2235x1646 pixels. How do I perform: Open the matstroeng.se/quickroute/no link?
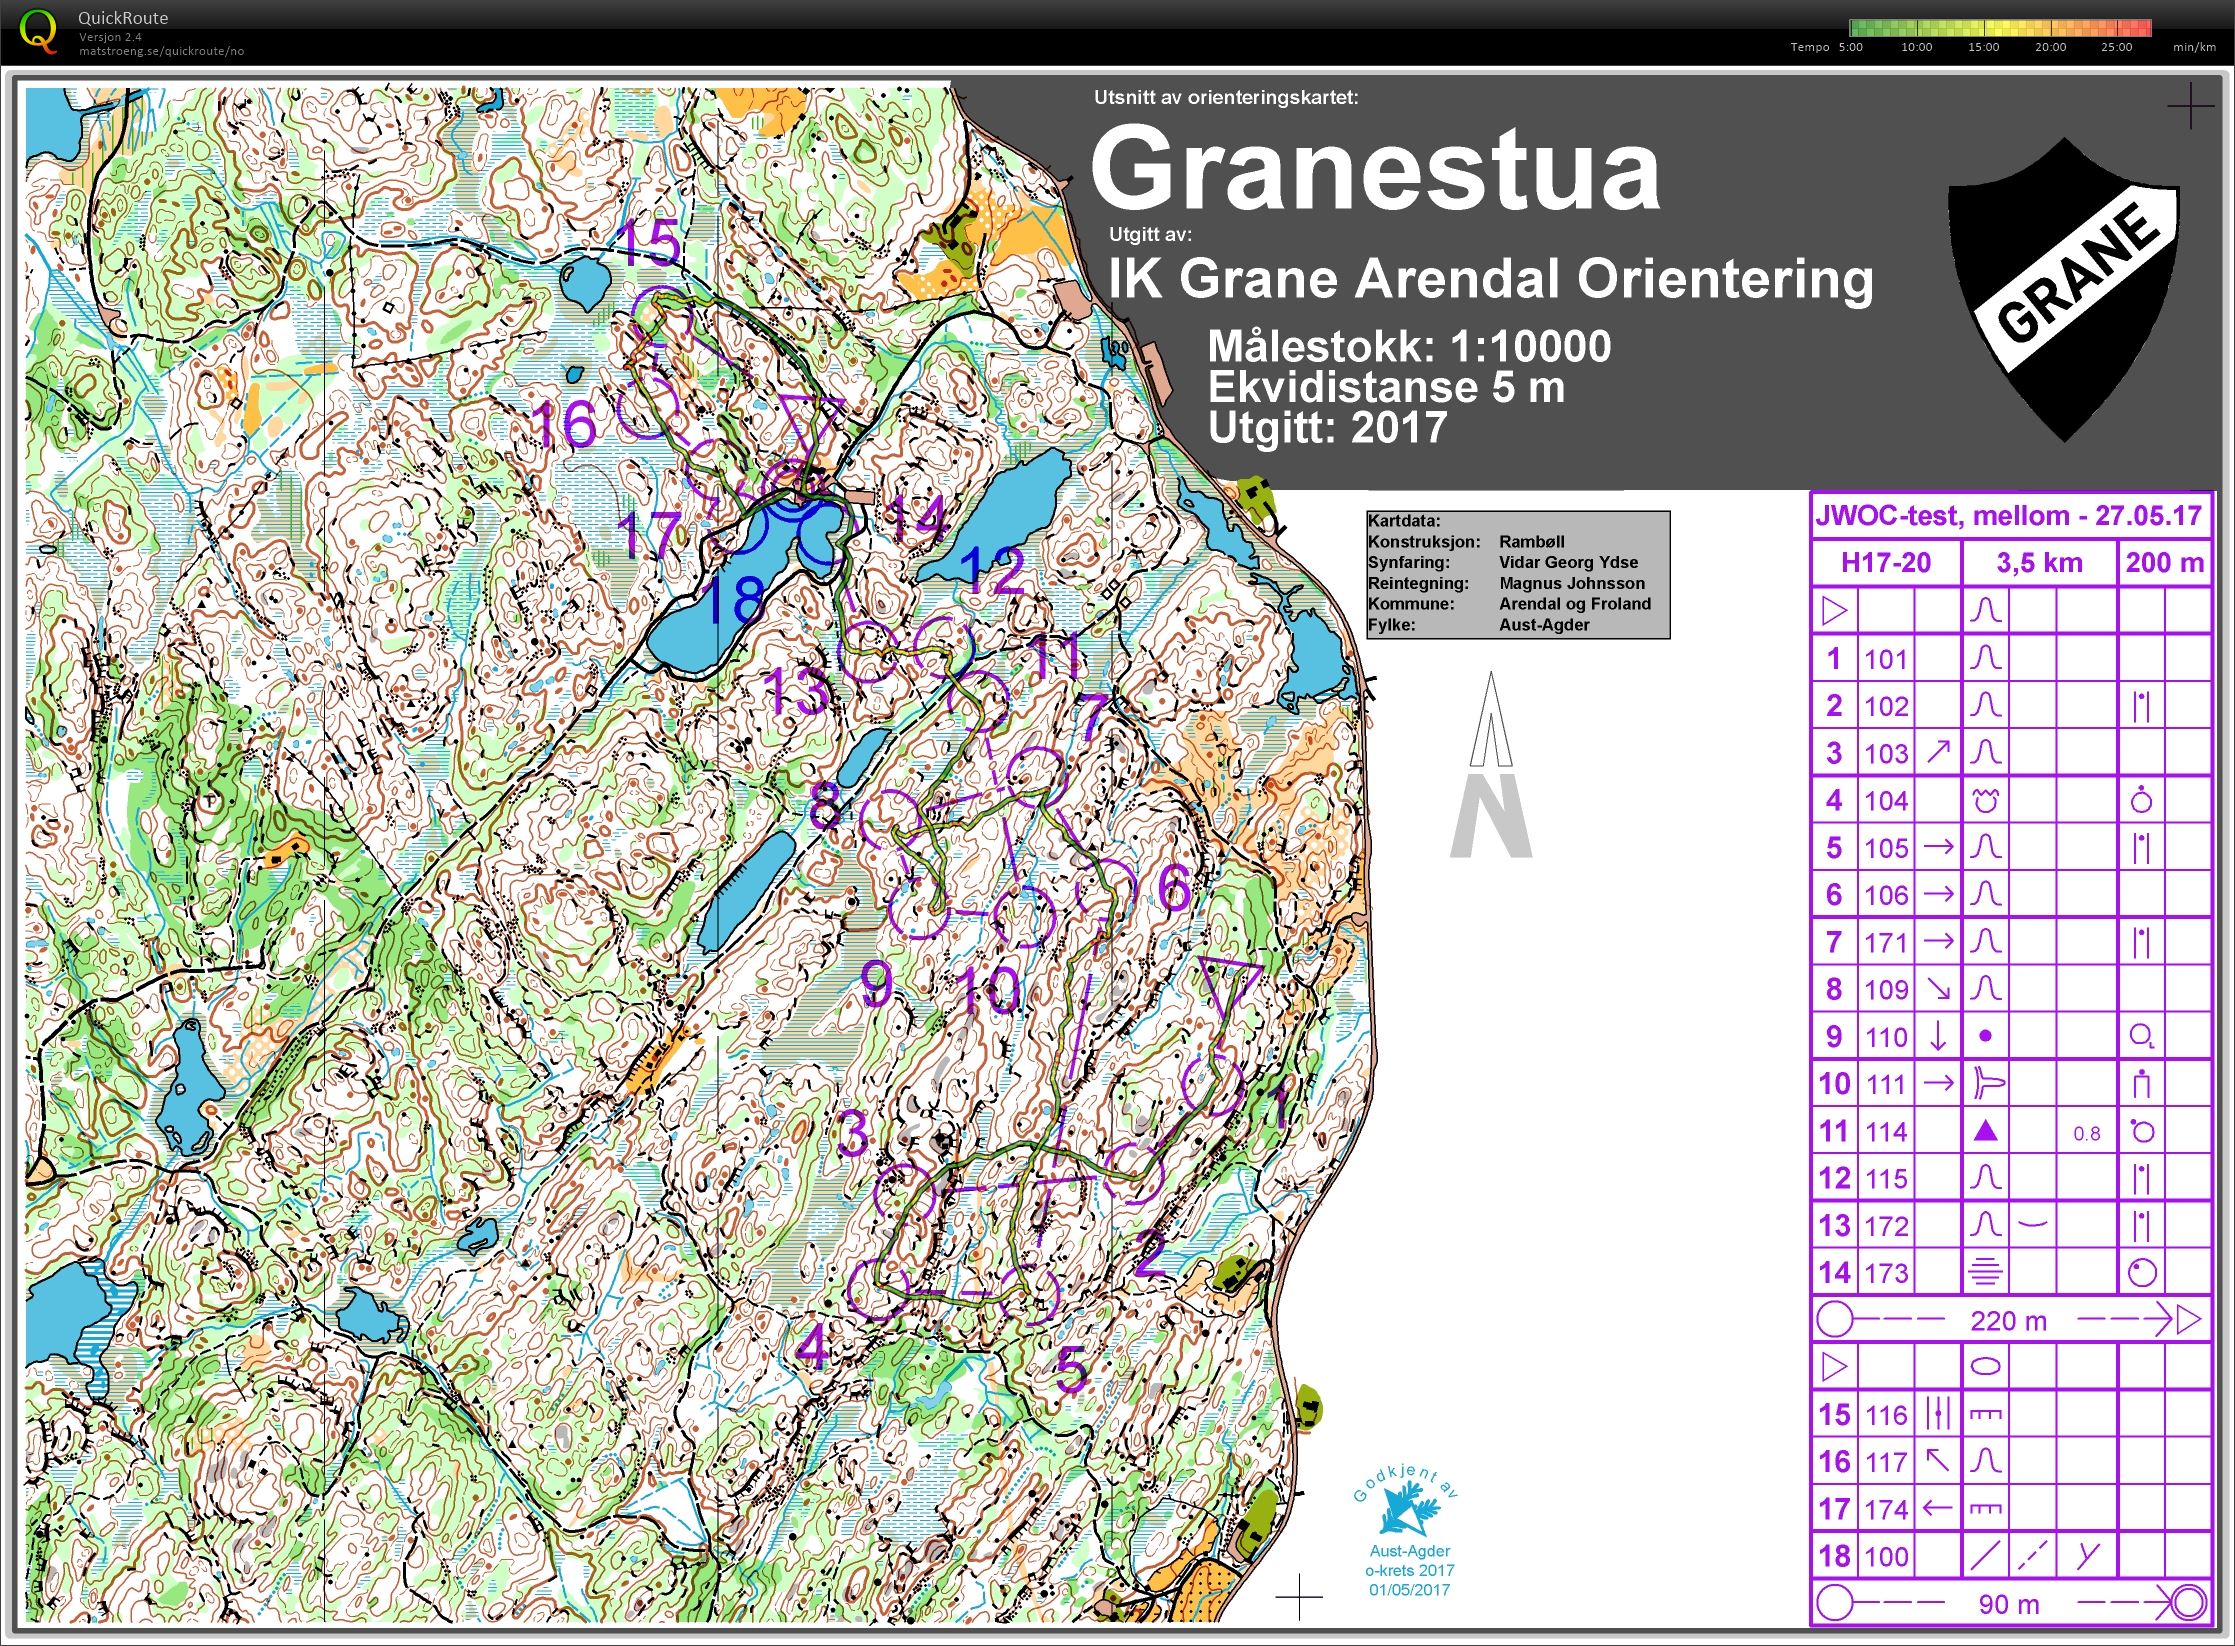(x=161, y=51)
